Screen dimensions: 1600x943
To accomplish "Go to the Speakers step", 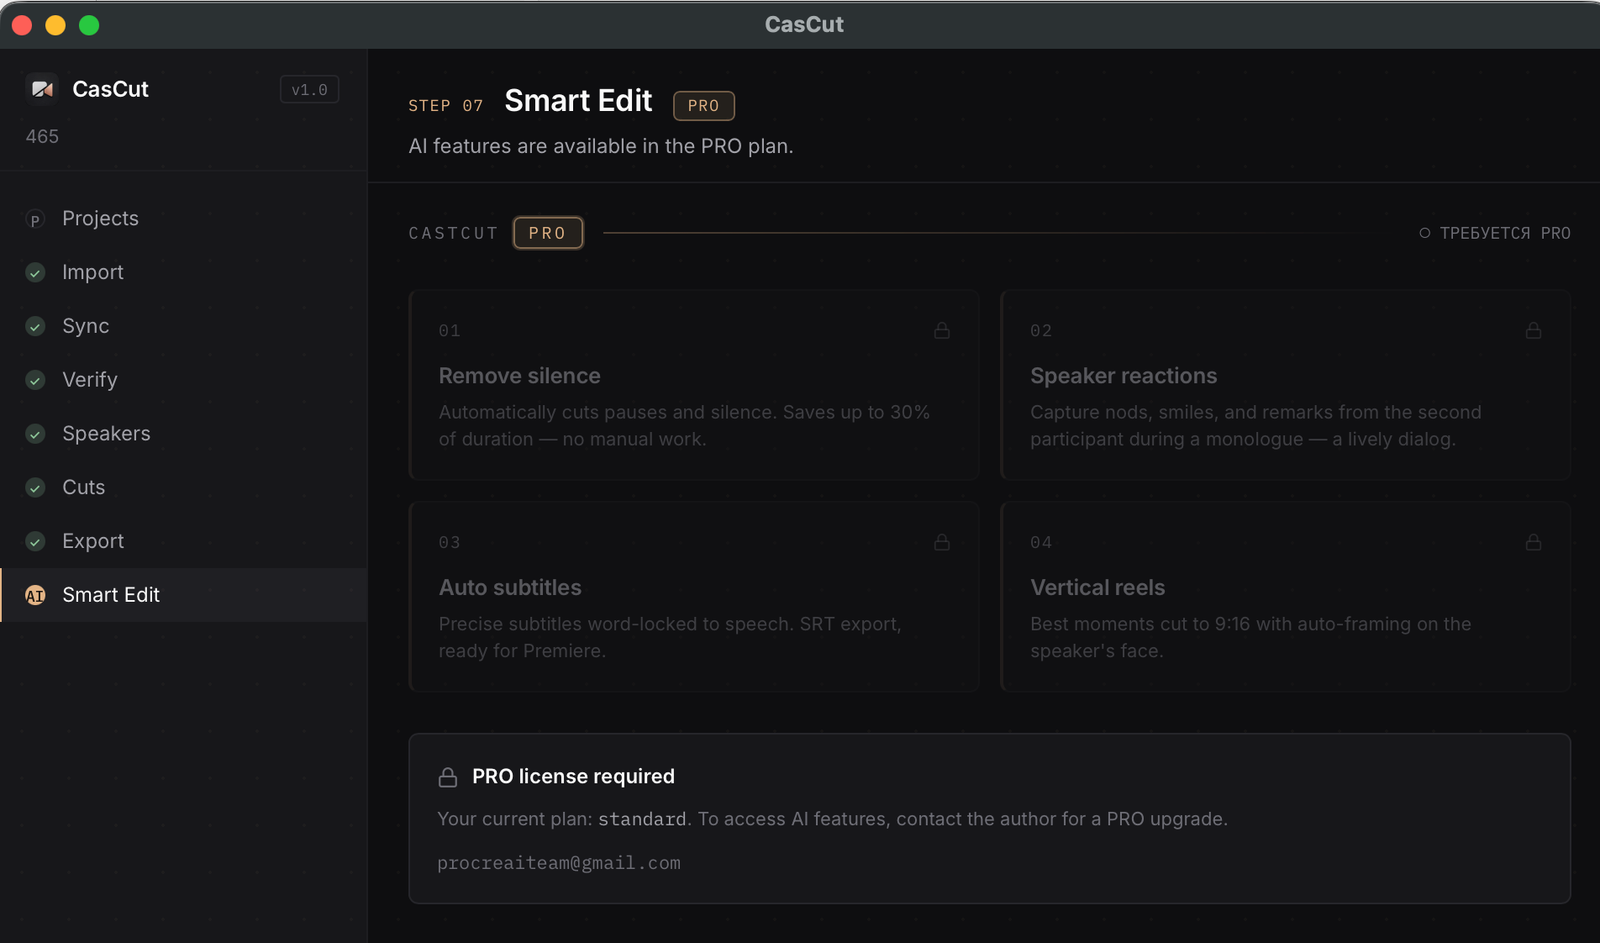I will pos(184,433).
